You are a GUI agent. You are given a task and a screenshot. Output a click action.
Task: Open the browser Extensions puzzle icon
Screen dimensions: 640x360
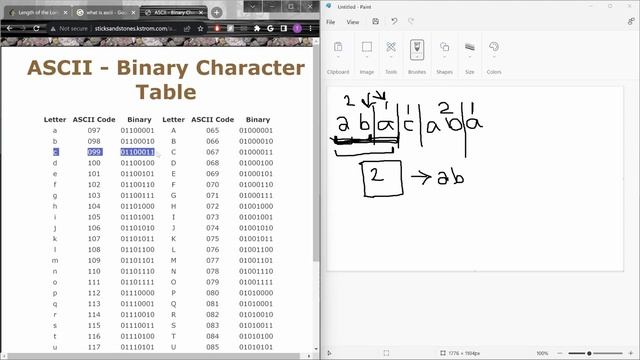257,29
